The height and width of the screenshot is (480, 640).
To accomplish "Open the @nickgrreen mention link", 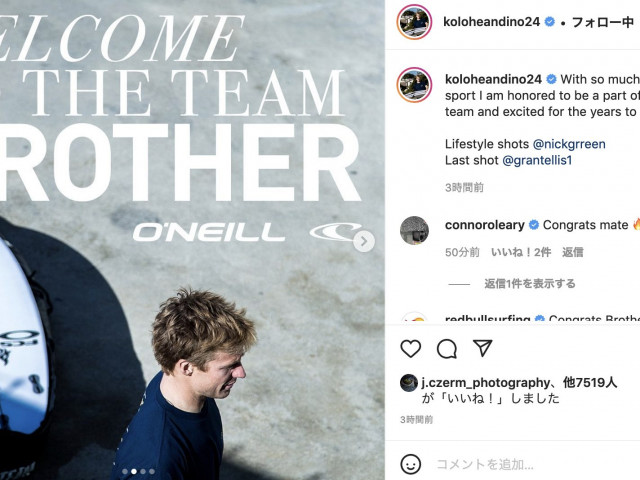I will click(x=569, y=144).
